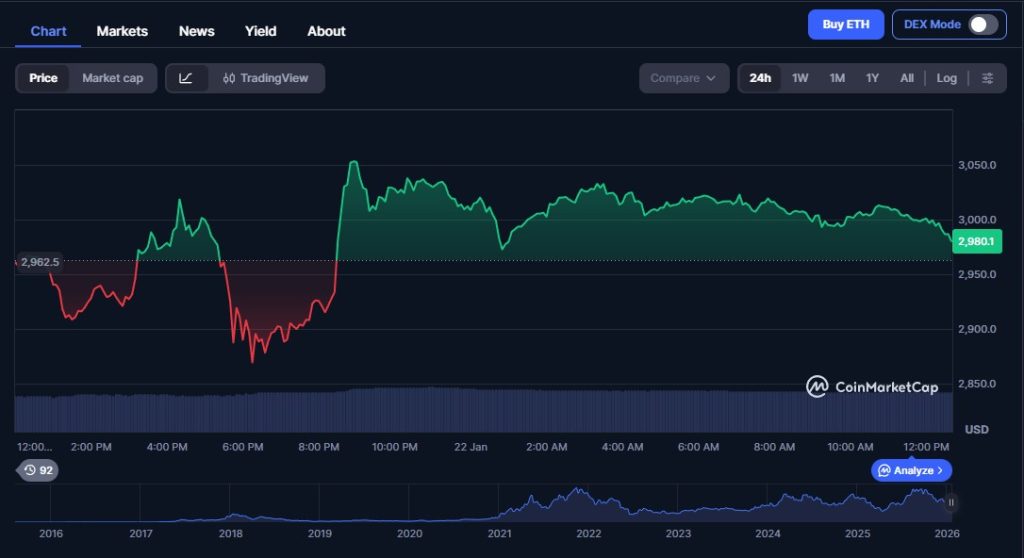Enable Log scale on chart
This screenshot has height=558, width=1024.
click(x=946, y=78)
